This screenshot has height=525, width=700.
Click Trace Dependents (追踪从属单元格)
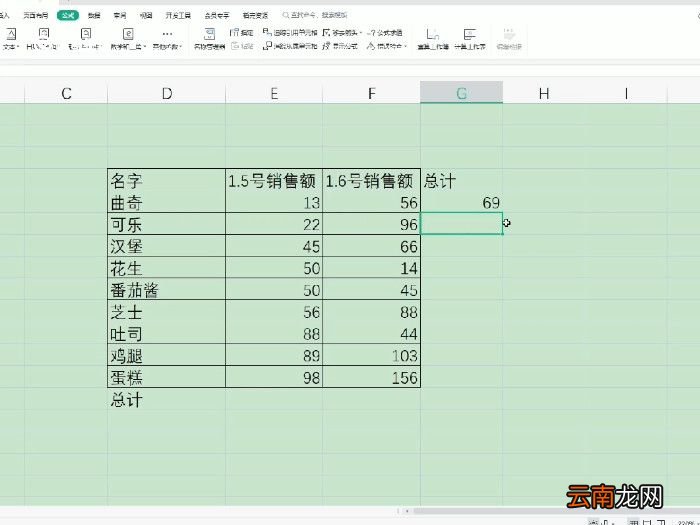290,46
